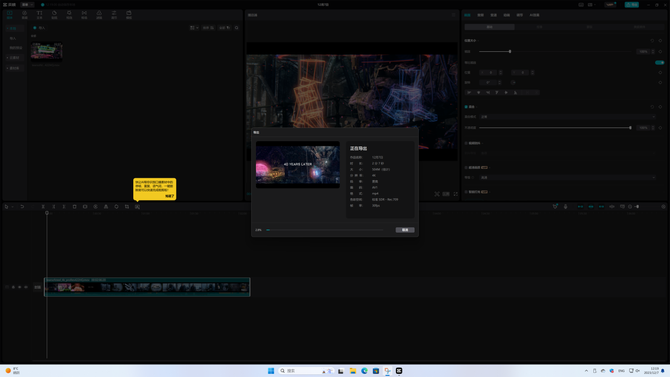Click the Undo arrow in timeline toolbar
670x377 pixels.
(22, 206)
